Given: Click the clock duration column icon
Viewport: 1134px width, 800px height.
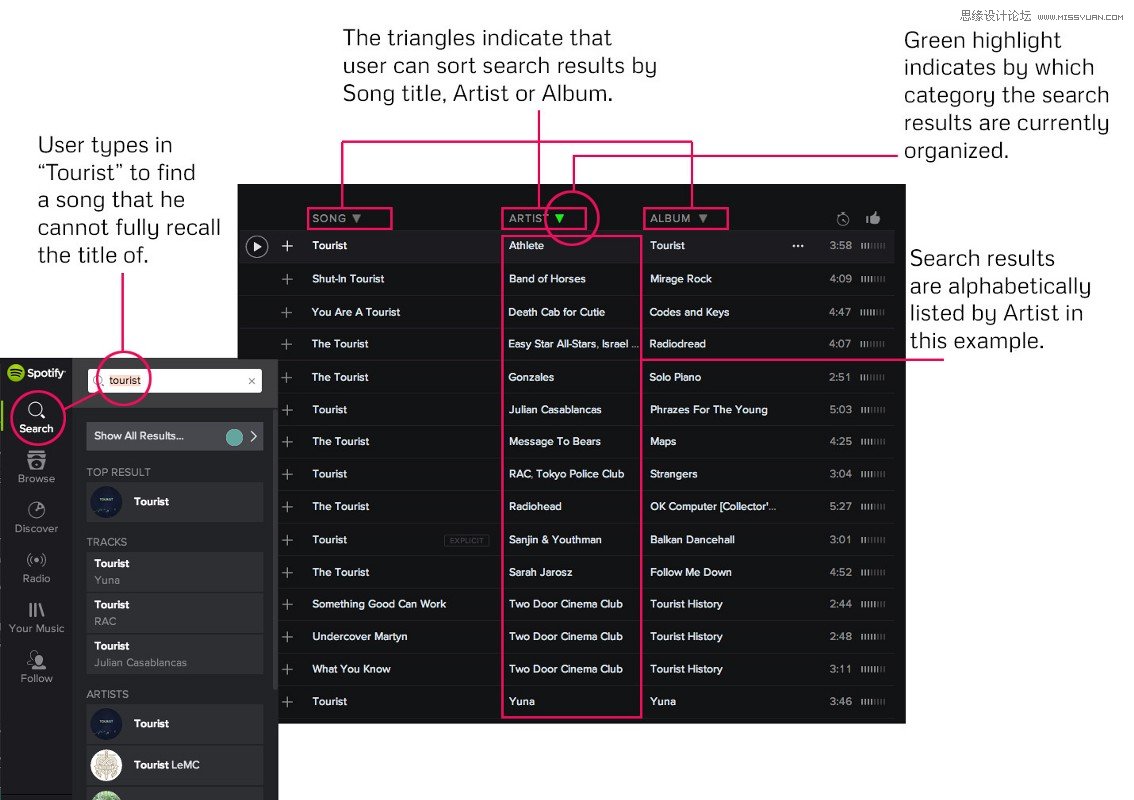Looking at the screenshot, I should (x=843, y=218).
